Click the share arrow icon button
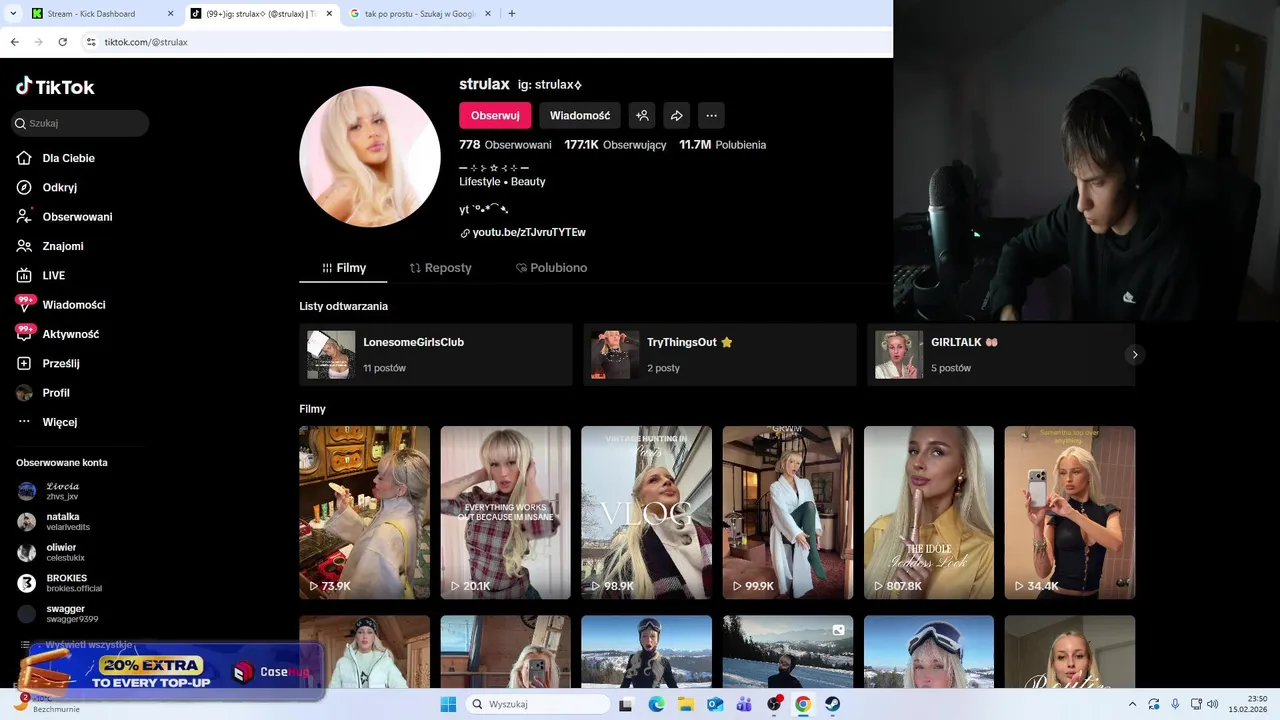Viewport: 1280px width, 720px height. click(x=677, y=115)
